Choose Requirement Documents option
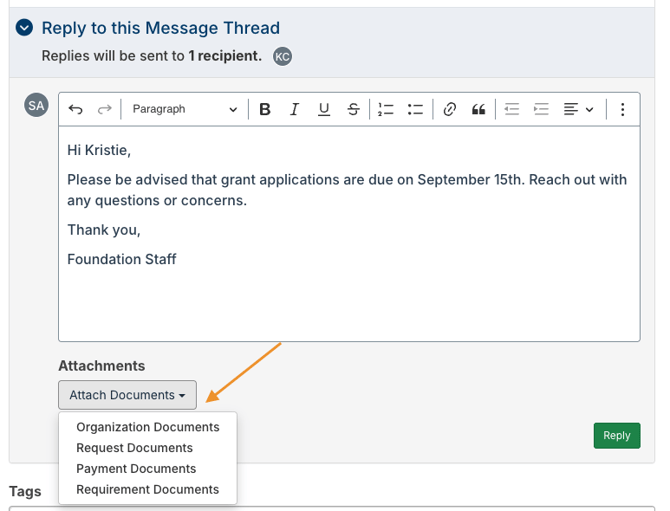 [148, 490]
